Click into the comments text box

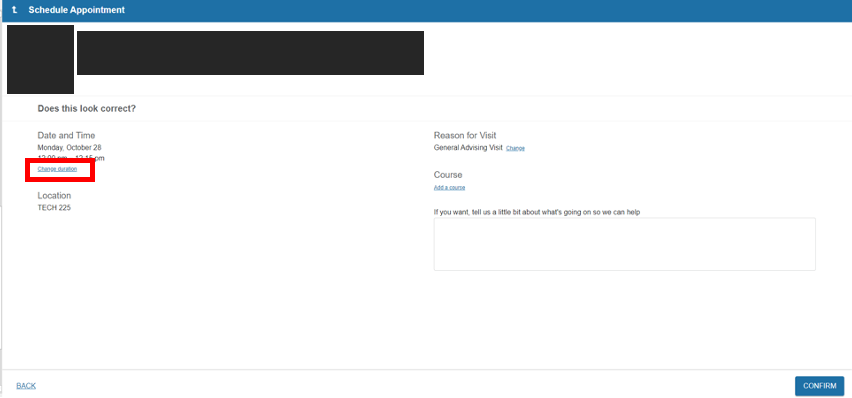click(x=624, y=244)
